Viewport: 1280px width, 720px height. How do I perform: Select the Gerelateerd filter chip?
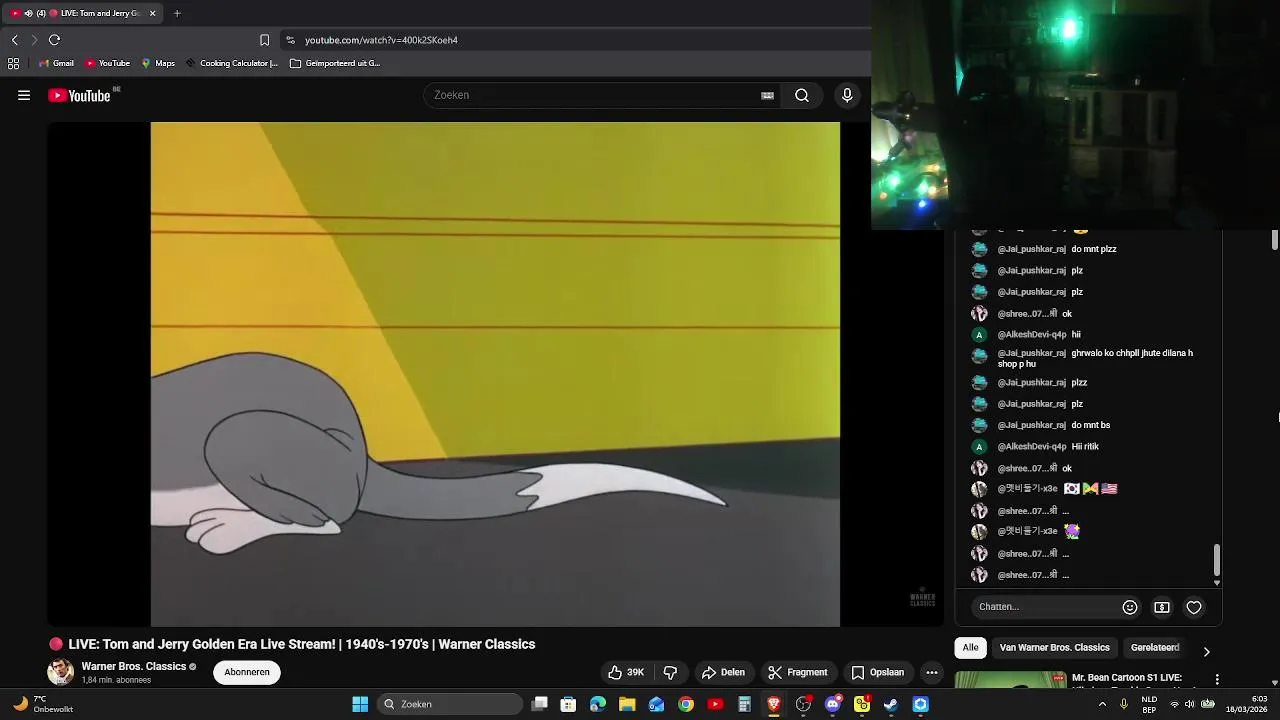(x=1155, y=648)
